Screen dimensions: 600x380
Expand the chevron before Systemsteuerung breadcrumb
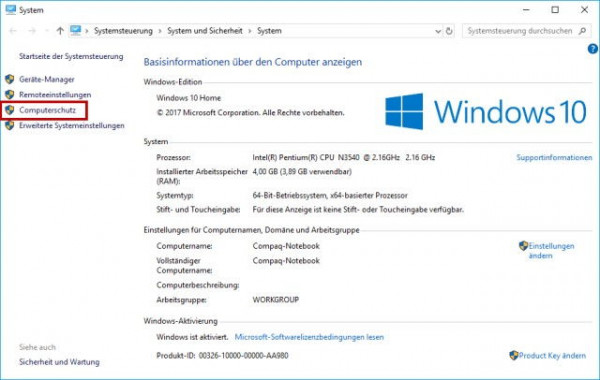point(87,31)
